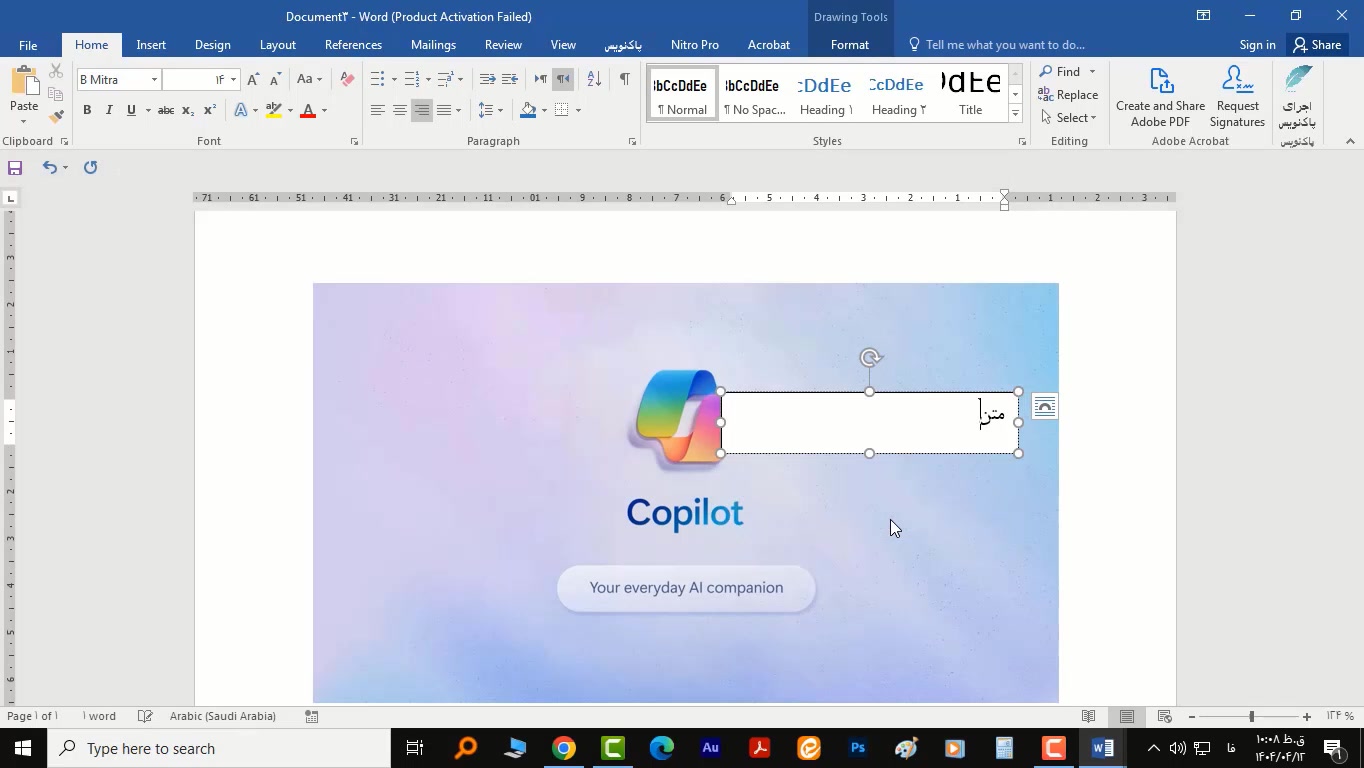Screen dimensions: 1364x768
Task: Decrease the paragraph indent
Action: click(487, 80)
